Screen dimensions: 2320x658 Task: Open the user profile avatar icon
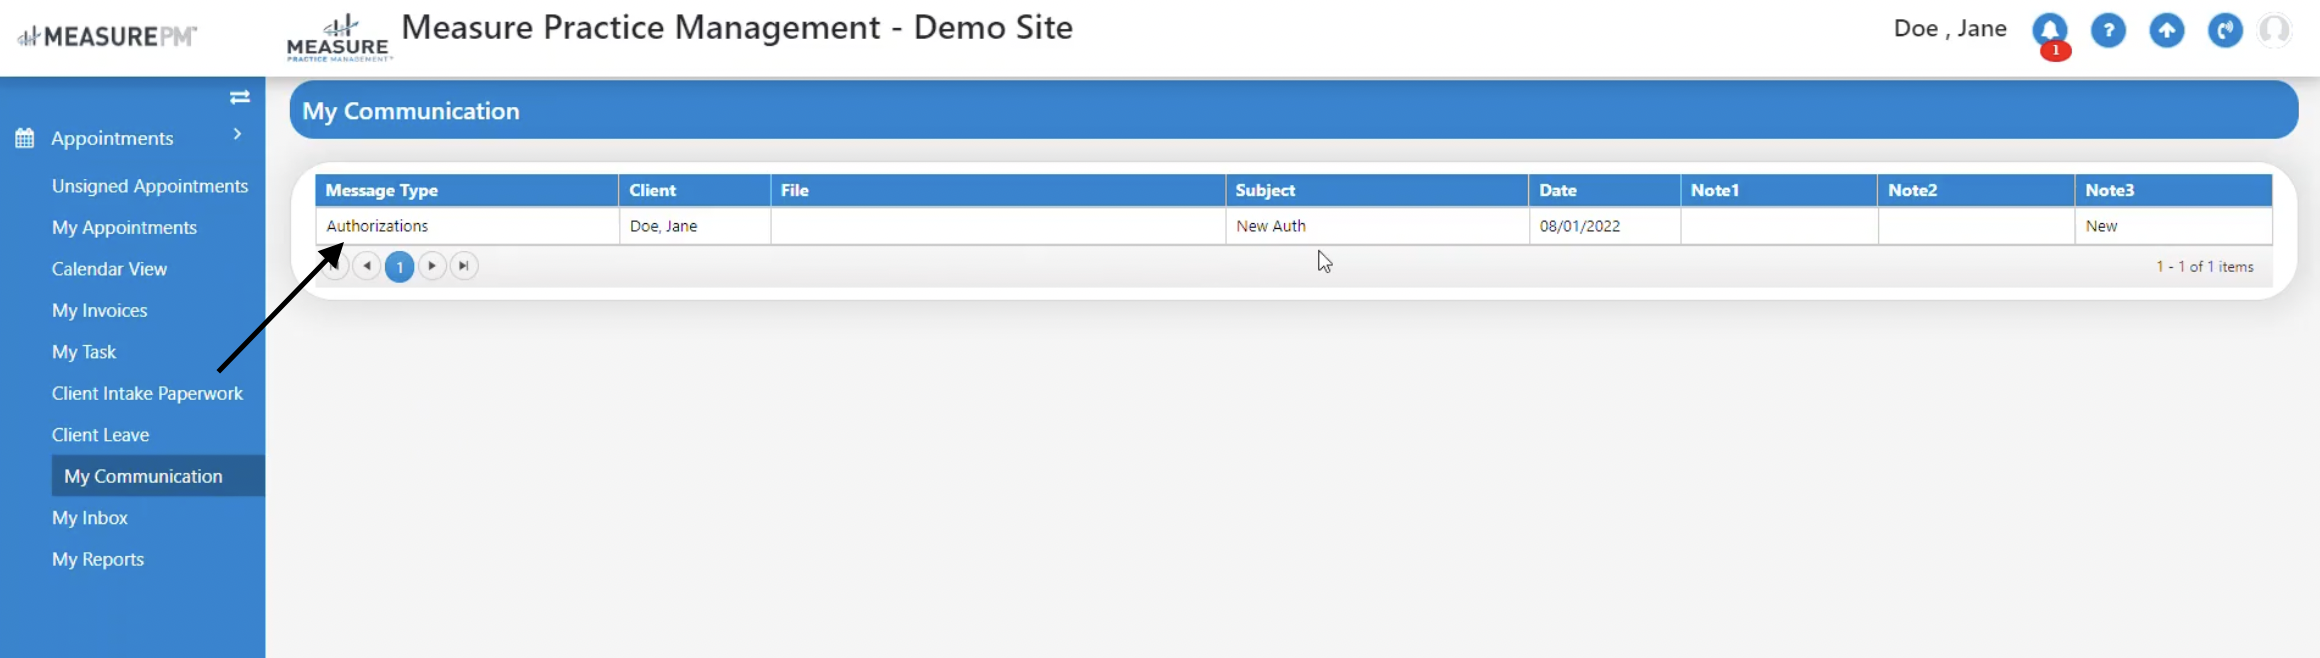click(x=2275, y=31)
